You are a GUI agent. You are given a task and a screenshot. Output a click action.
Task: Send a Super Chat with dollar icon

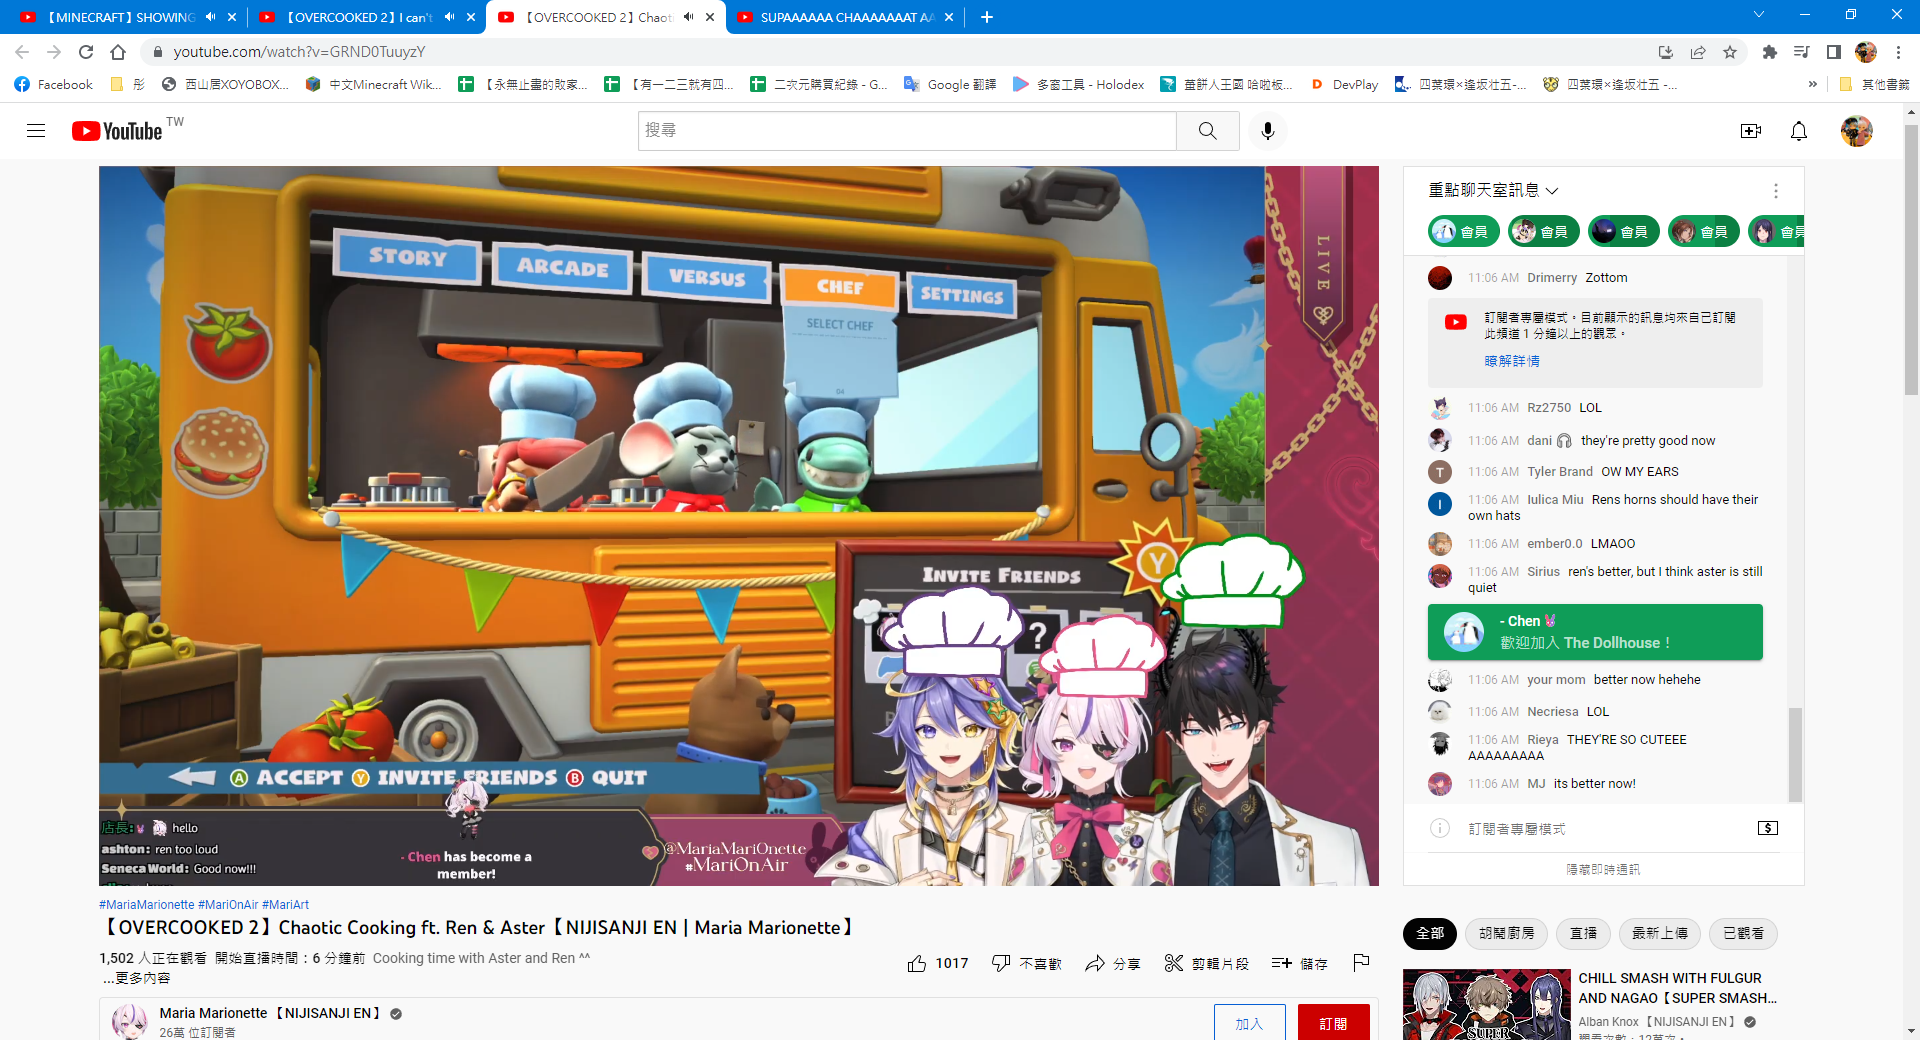coord(1768,828)
